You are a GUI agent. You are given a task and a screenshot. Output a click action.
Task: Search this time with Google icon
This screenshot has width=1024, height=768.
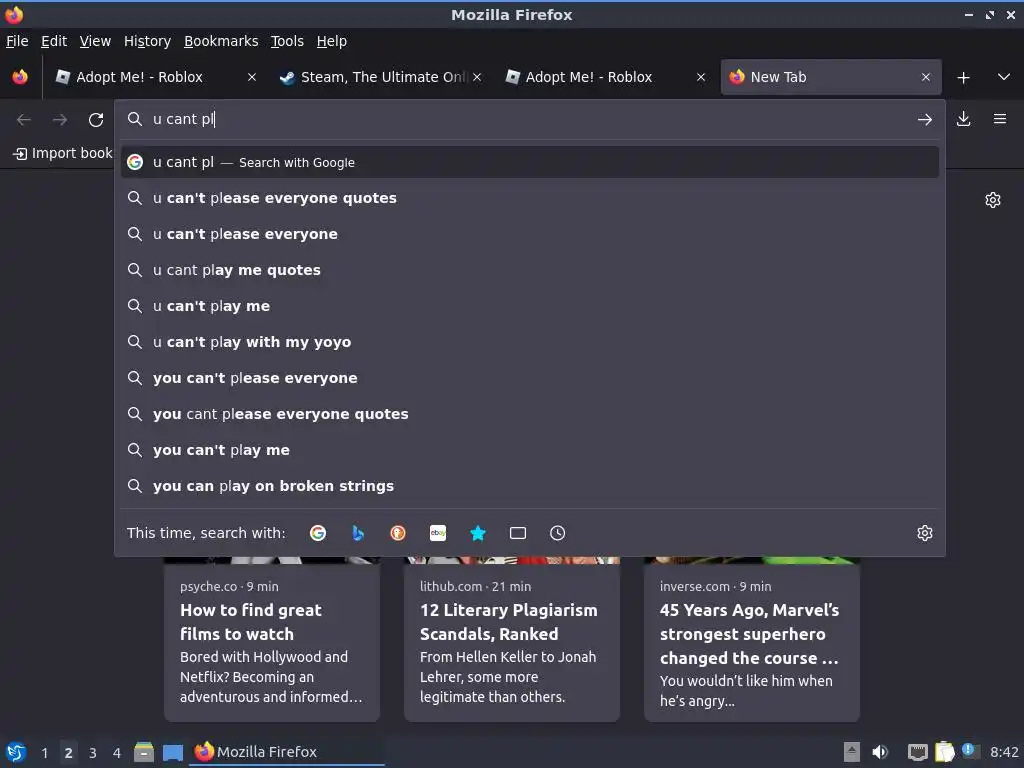click(x=318, y=533)
